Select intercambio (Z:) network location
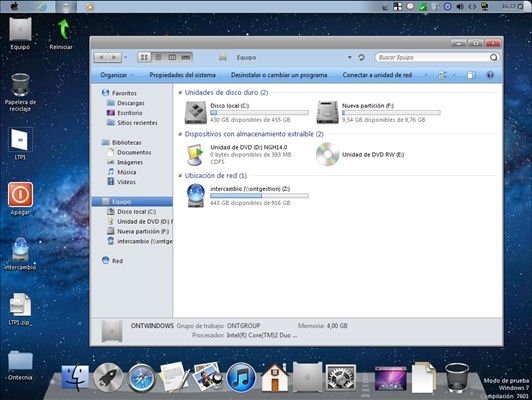 247,196
